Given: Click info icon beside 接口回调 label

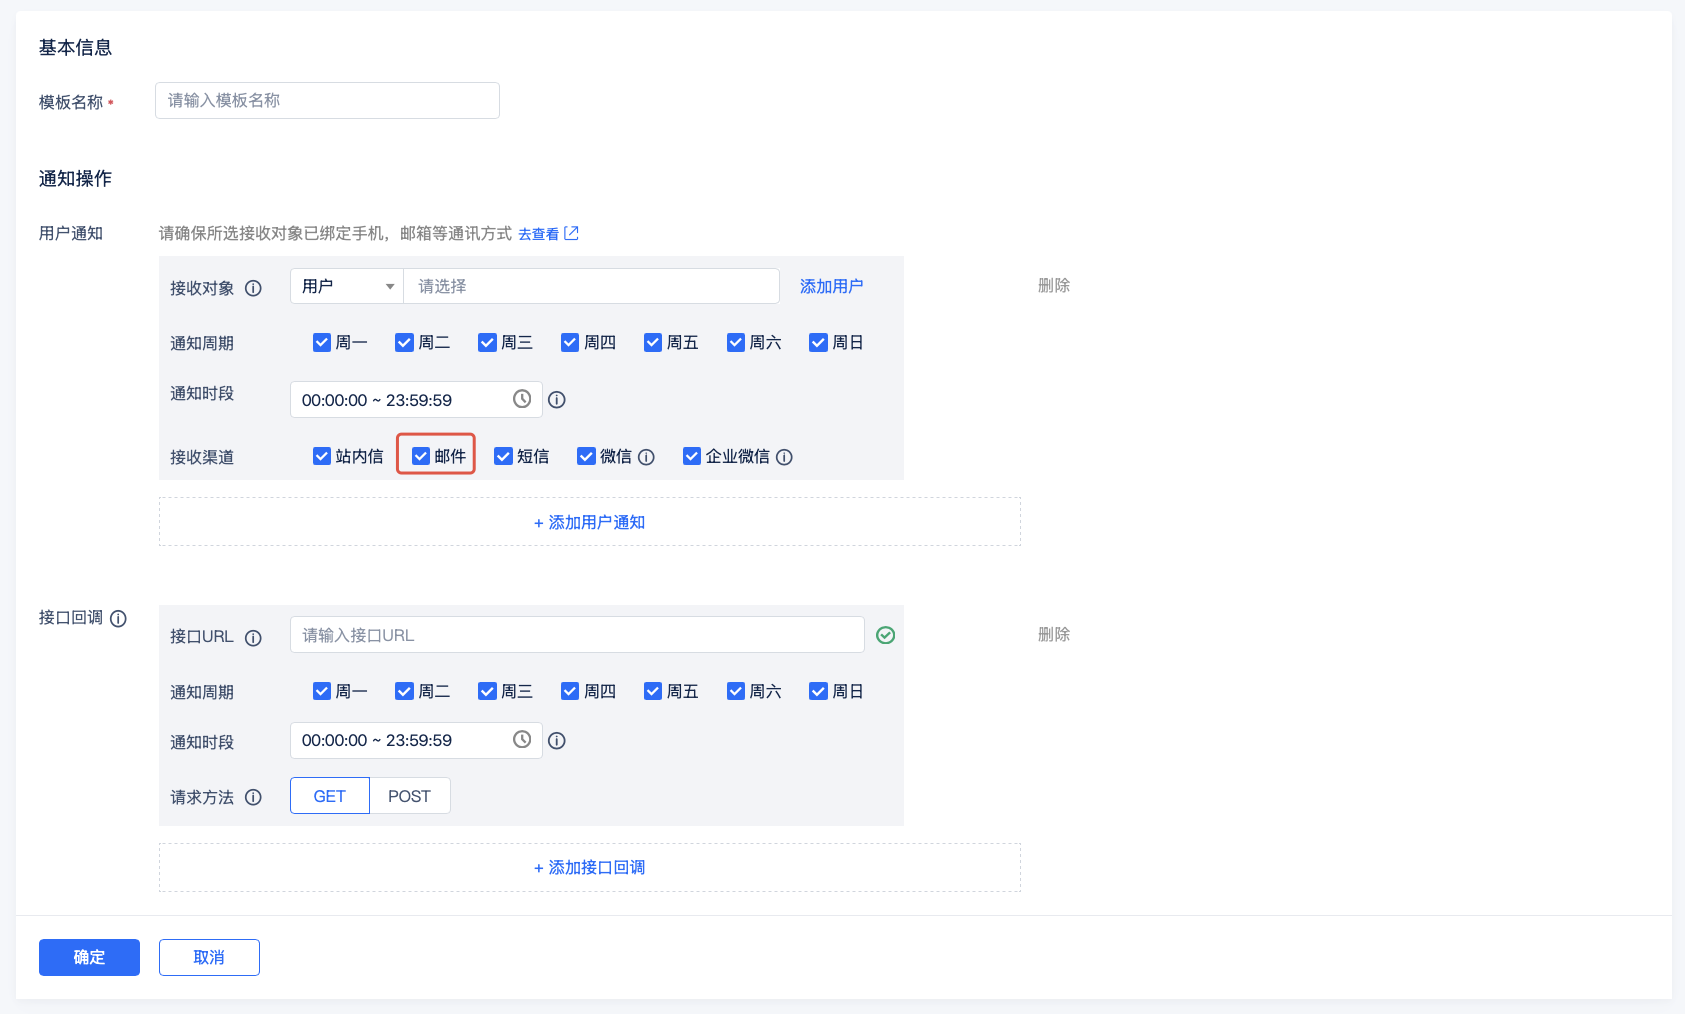Looking at the screenshot, I should [118, 619].
